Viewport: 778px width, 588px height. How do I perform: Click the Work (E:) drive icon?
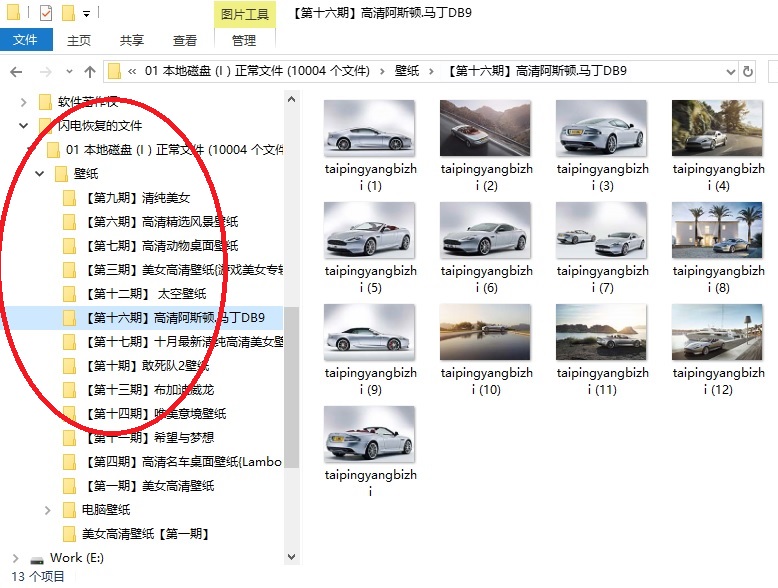click(x=37, y=558)
